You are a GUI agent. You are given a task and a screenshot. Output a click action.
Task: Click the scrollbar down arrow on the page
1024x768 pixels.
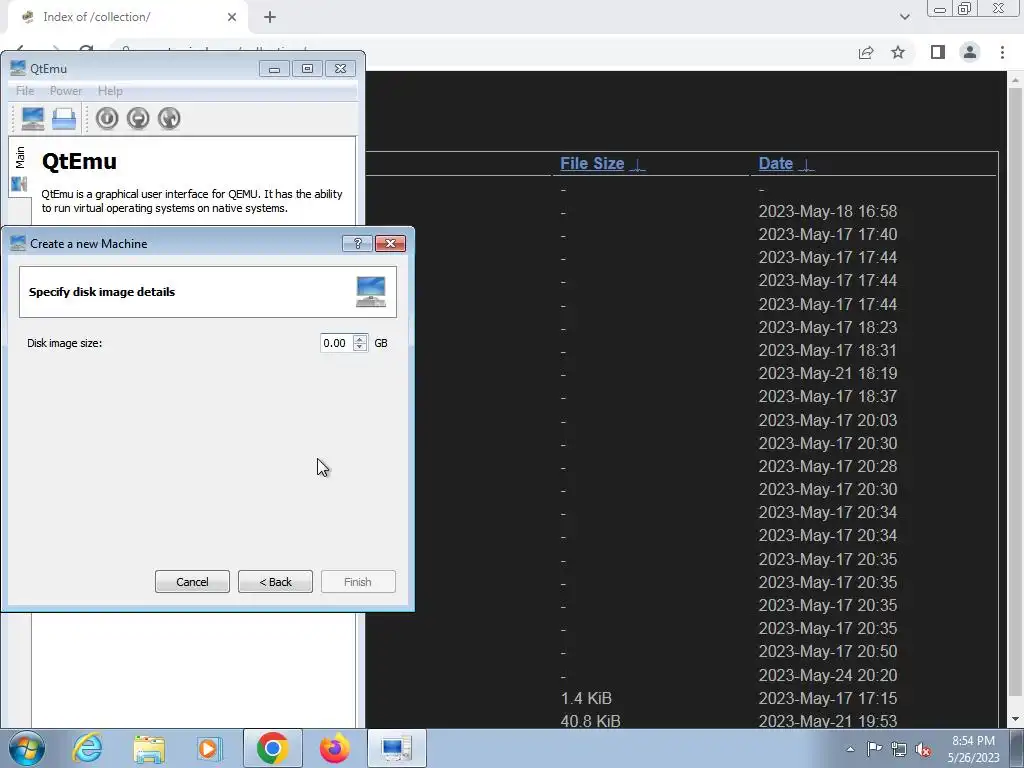pos(1015,720)
